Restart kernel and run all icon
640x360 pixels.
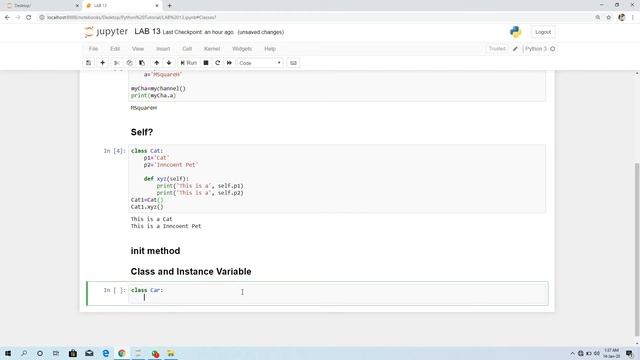click(229, 63)
